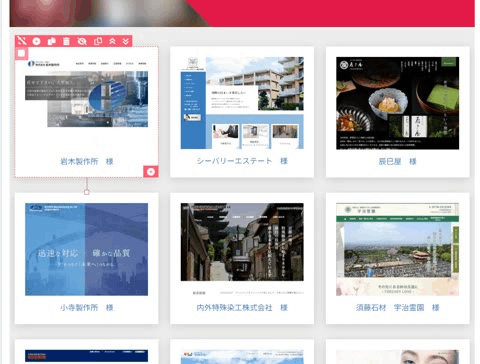Screen dimensions: 480x364
Task: Click the add circle plus icon in toolbar
Action: coord(37,41)
